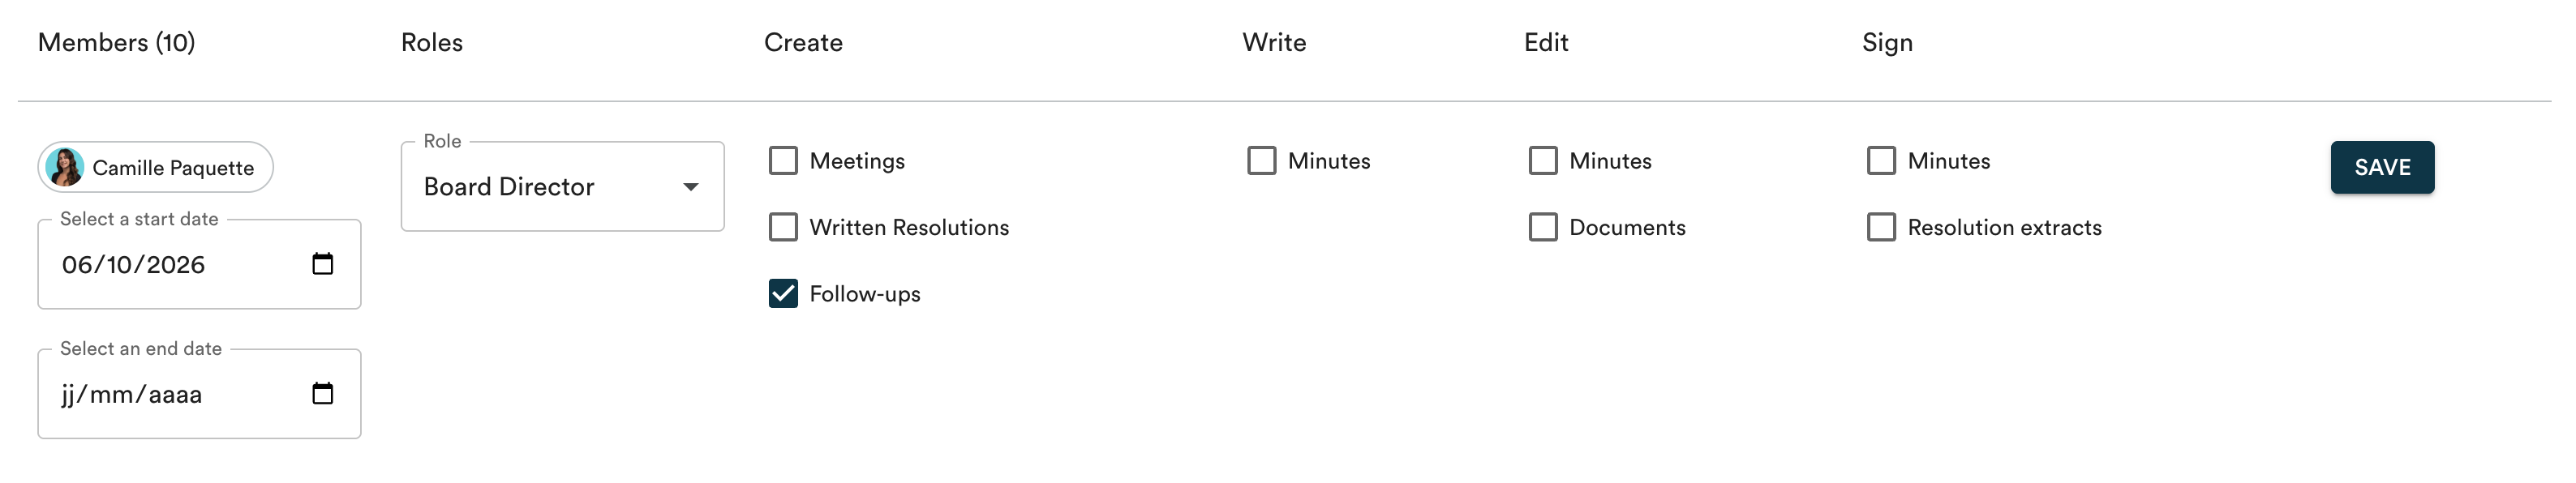This screenshot has width=2576, height=483.
Task: Click the empty end date field
Action: pyautogui.click(x=199, y=393)
